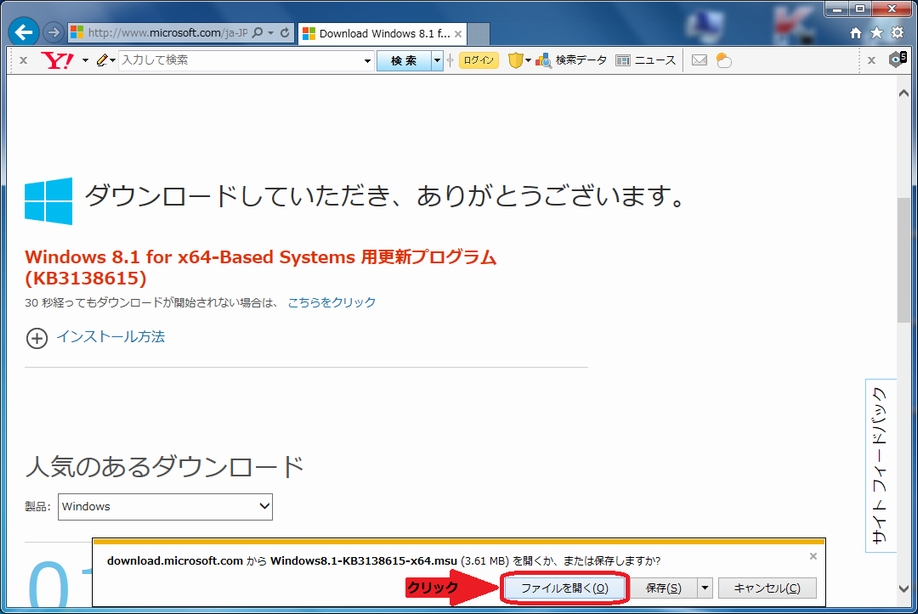Click the eye extension icon with badge
The height and width of the screenshot is (614, 918).
pos(898,59)
